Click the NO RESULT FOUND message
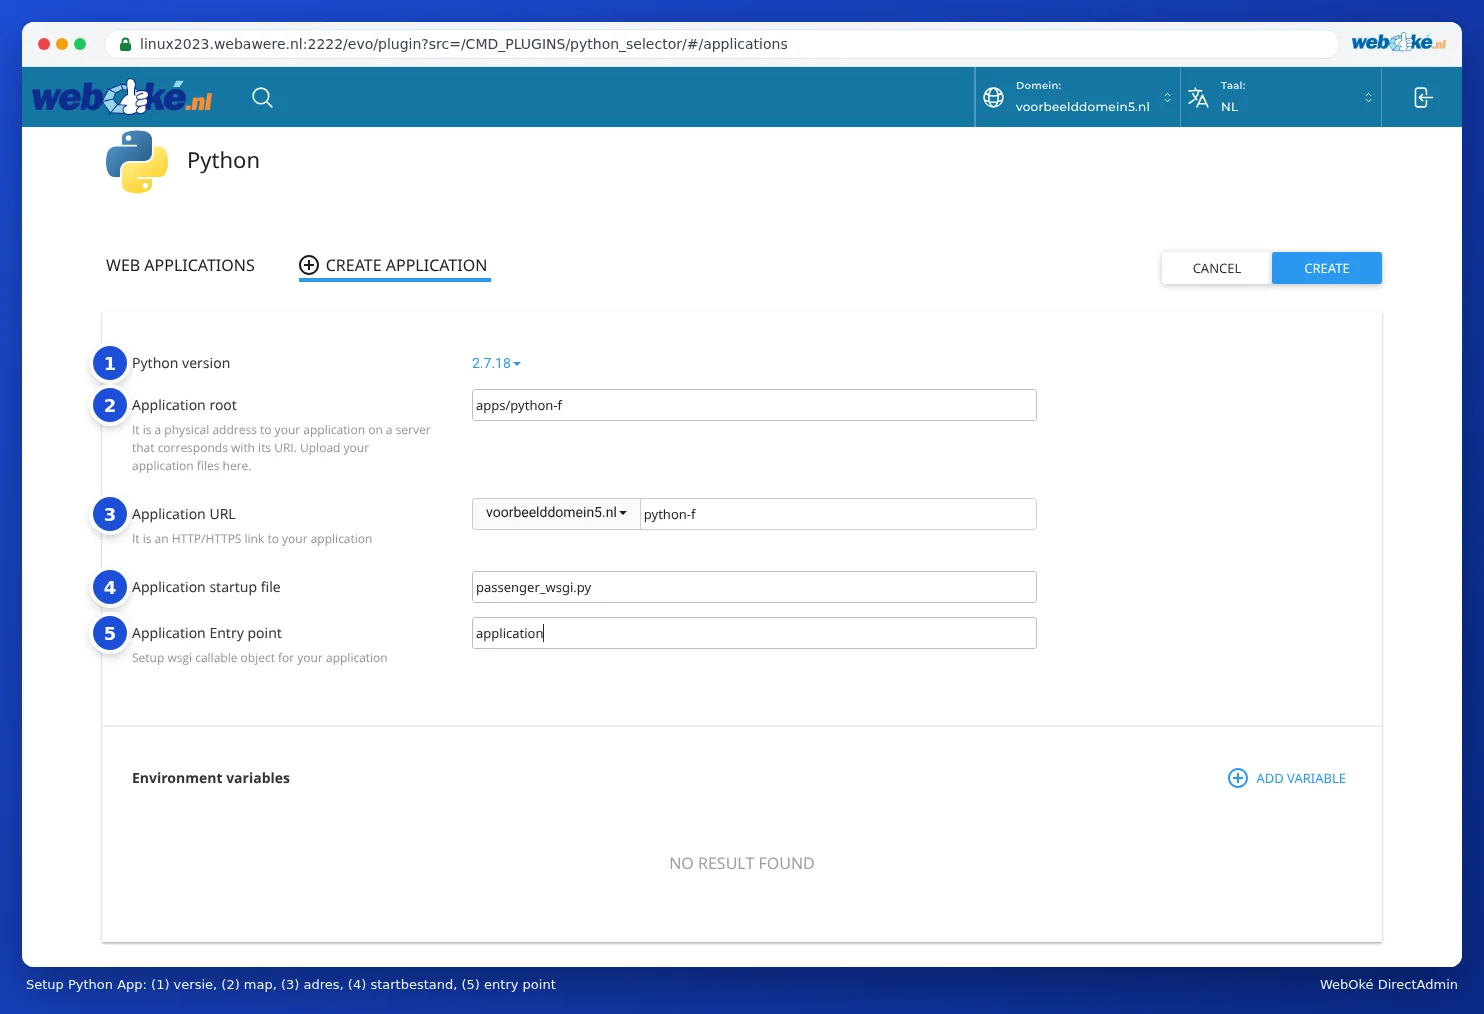The width and height of the screenshot is (1484, 1014). [742, 863]
